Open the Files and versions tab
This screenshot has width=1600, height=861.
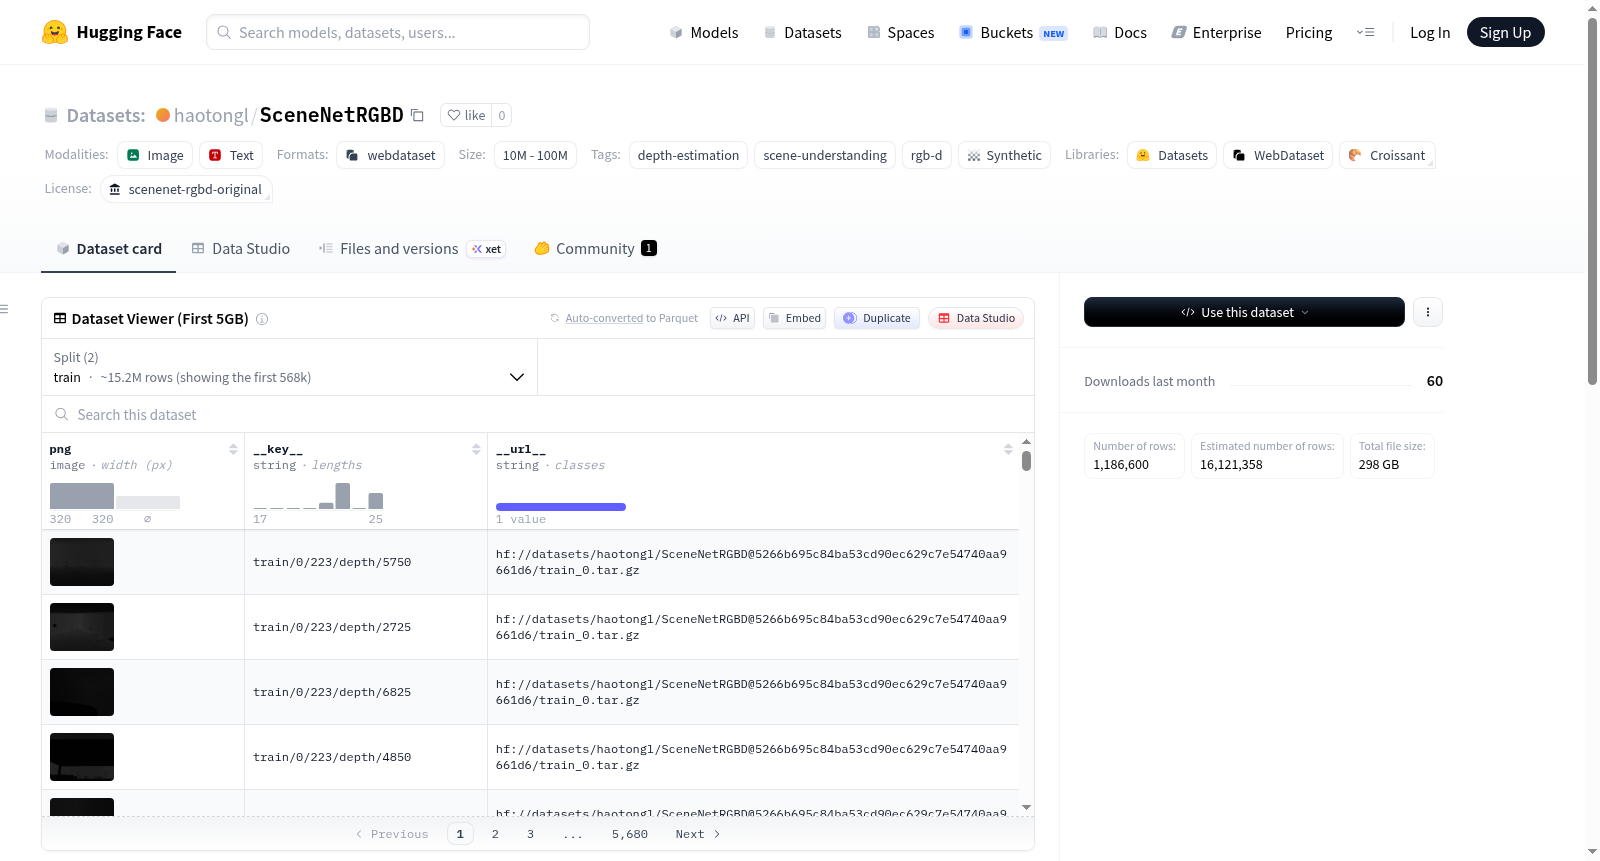click(x=411, y=249)
